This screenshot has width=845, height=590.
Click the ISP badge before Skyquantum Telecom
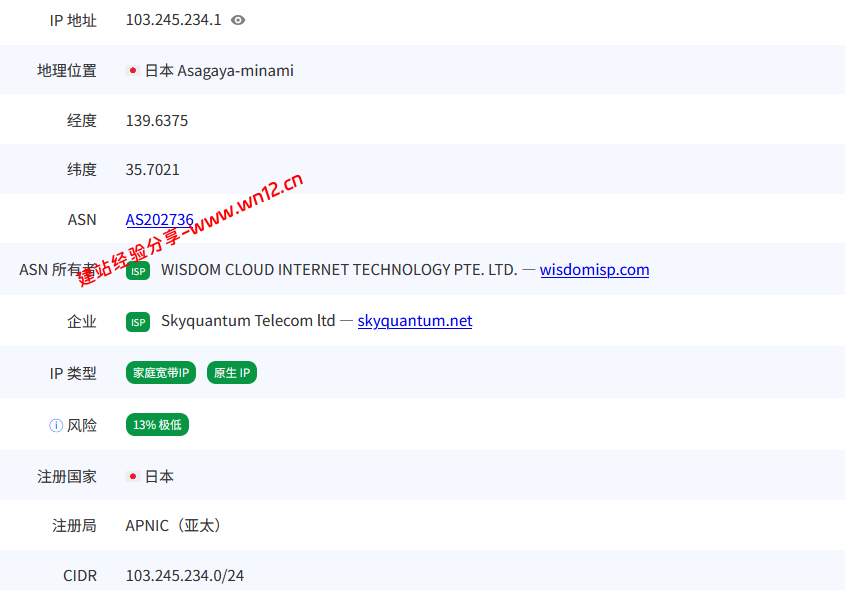tap(138, 322)
